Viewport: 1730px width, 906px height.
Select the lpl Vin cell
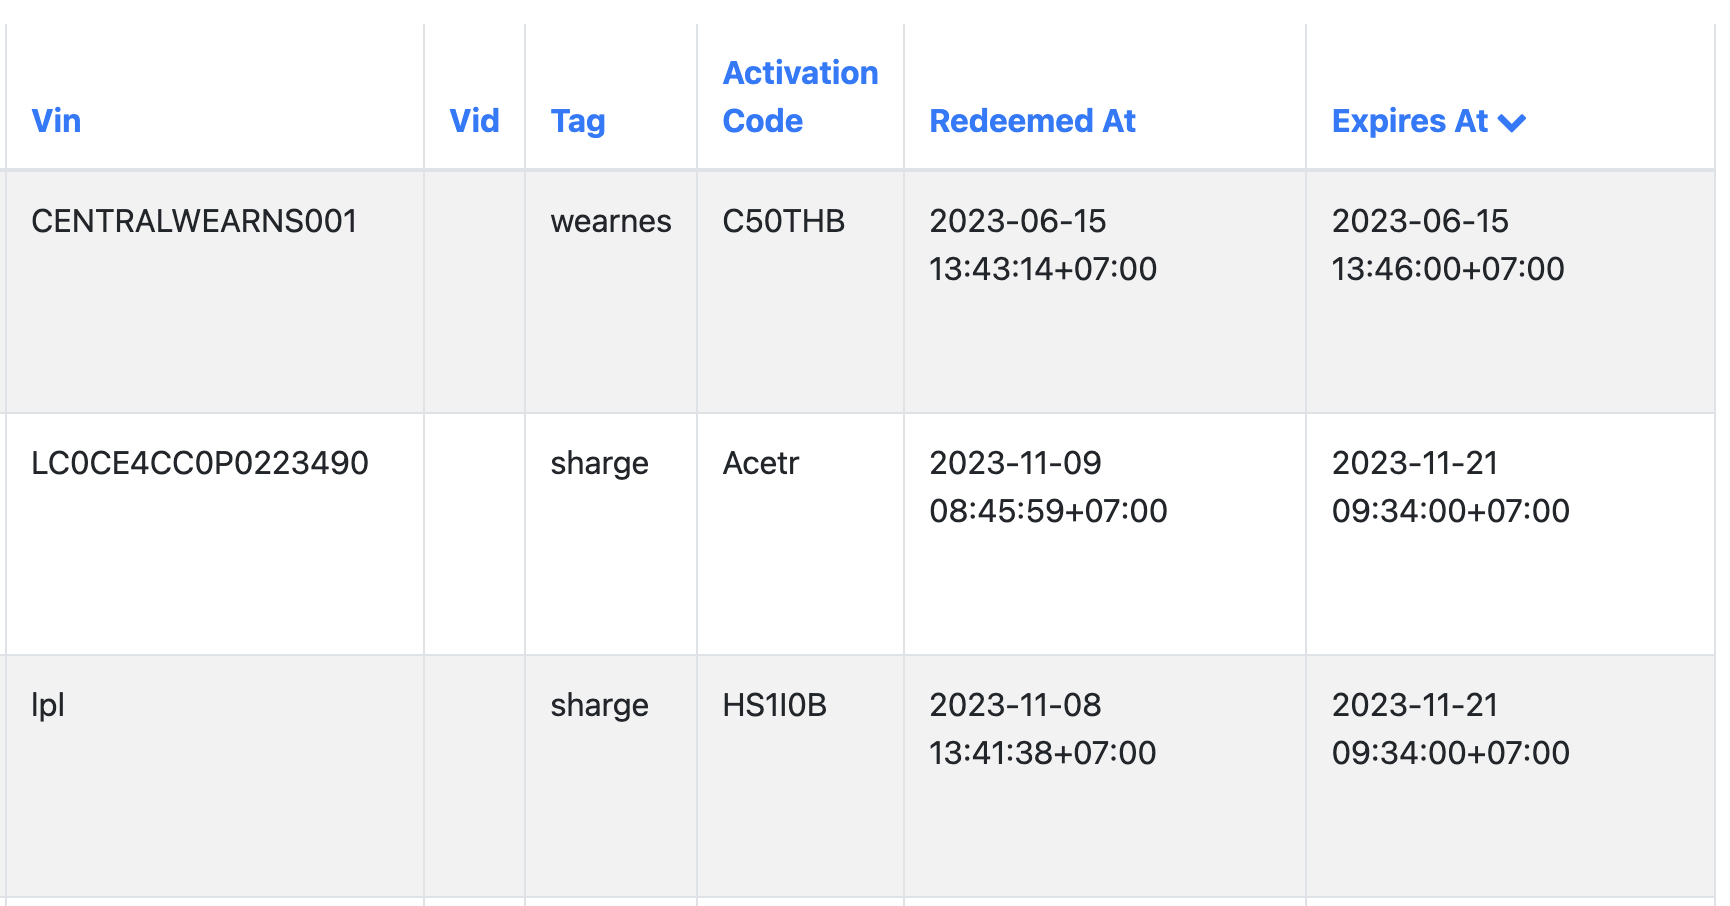48,705
